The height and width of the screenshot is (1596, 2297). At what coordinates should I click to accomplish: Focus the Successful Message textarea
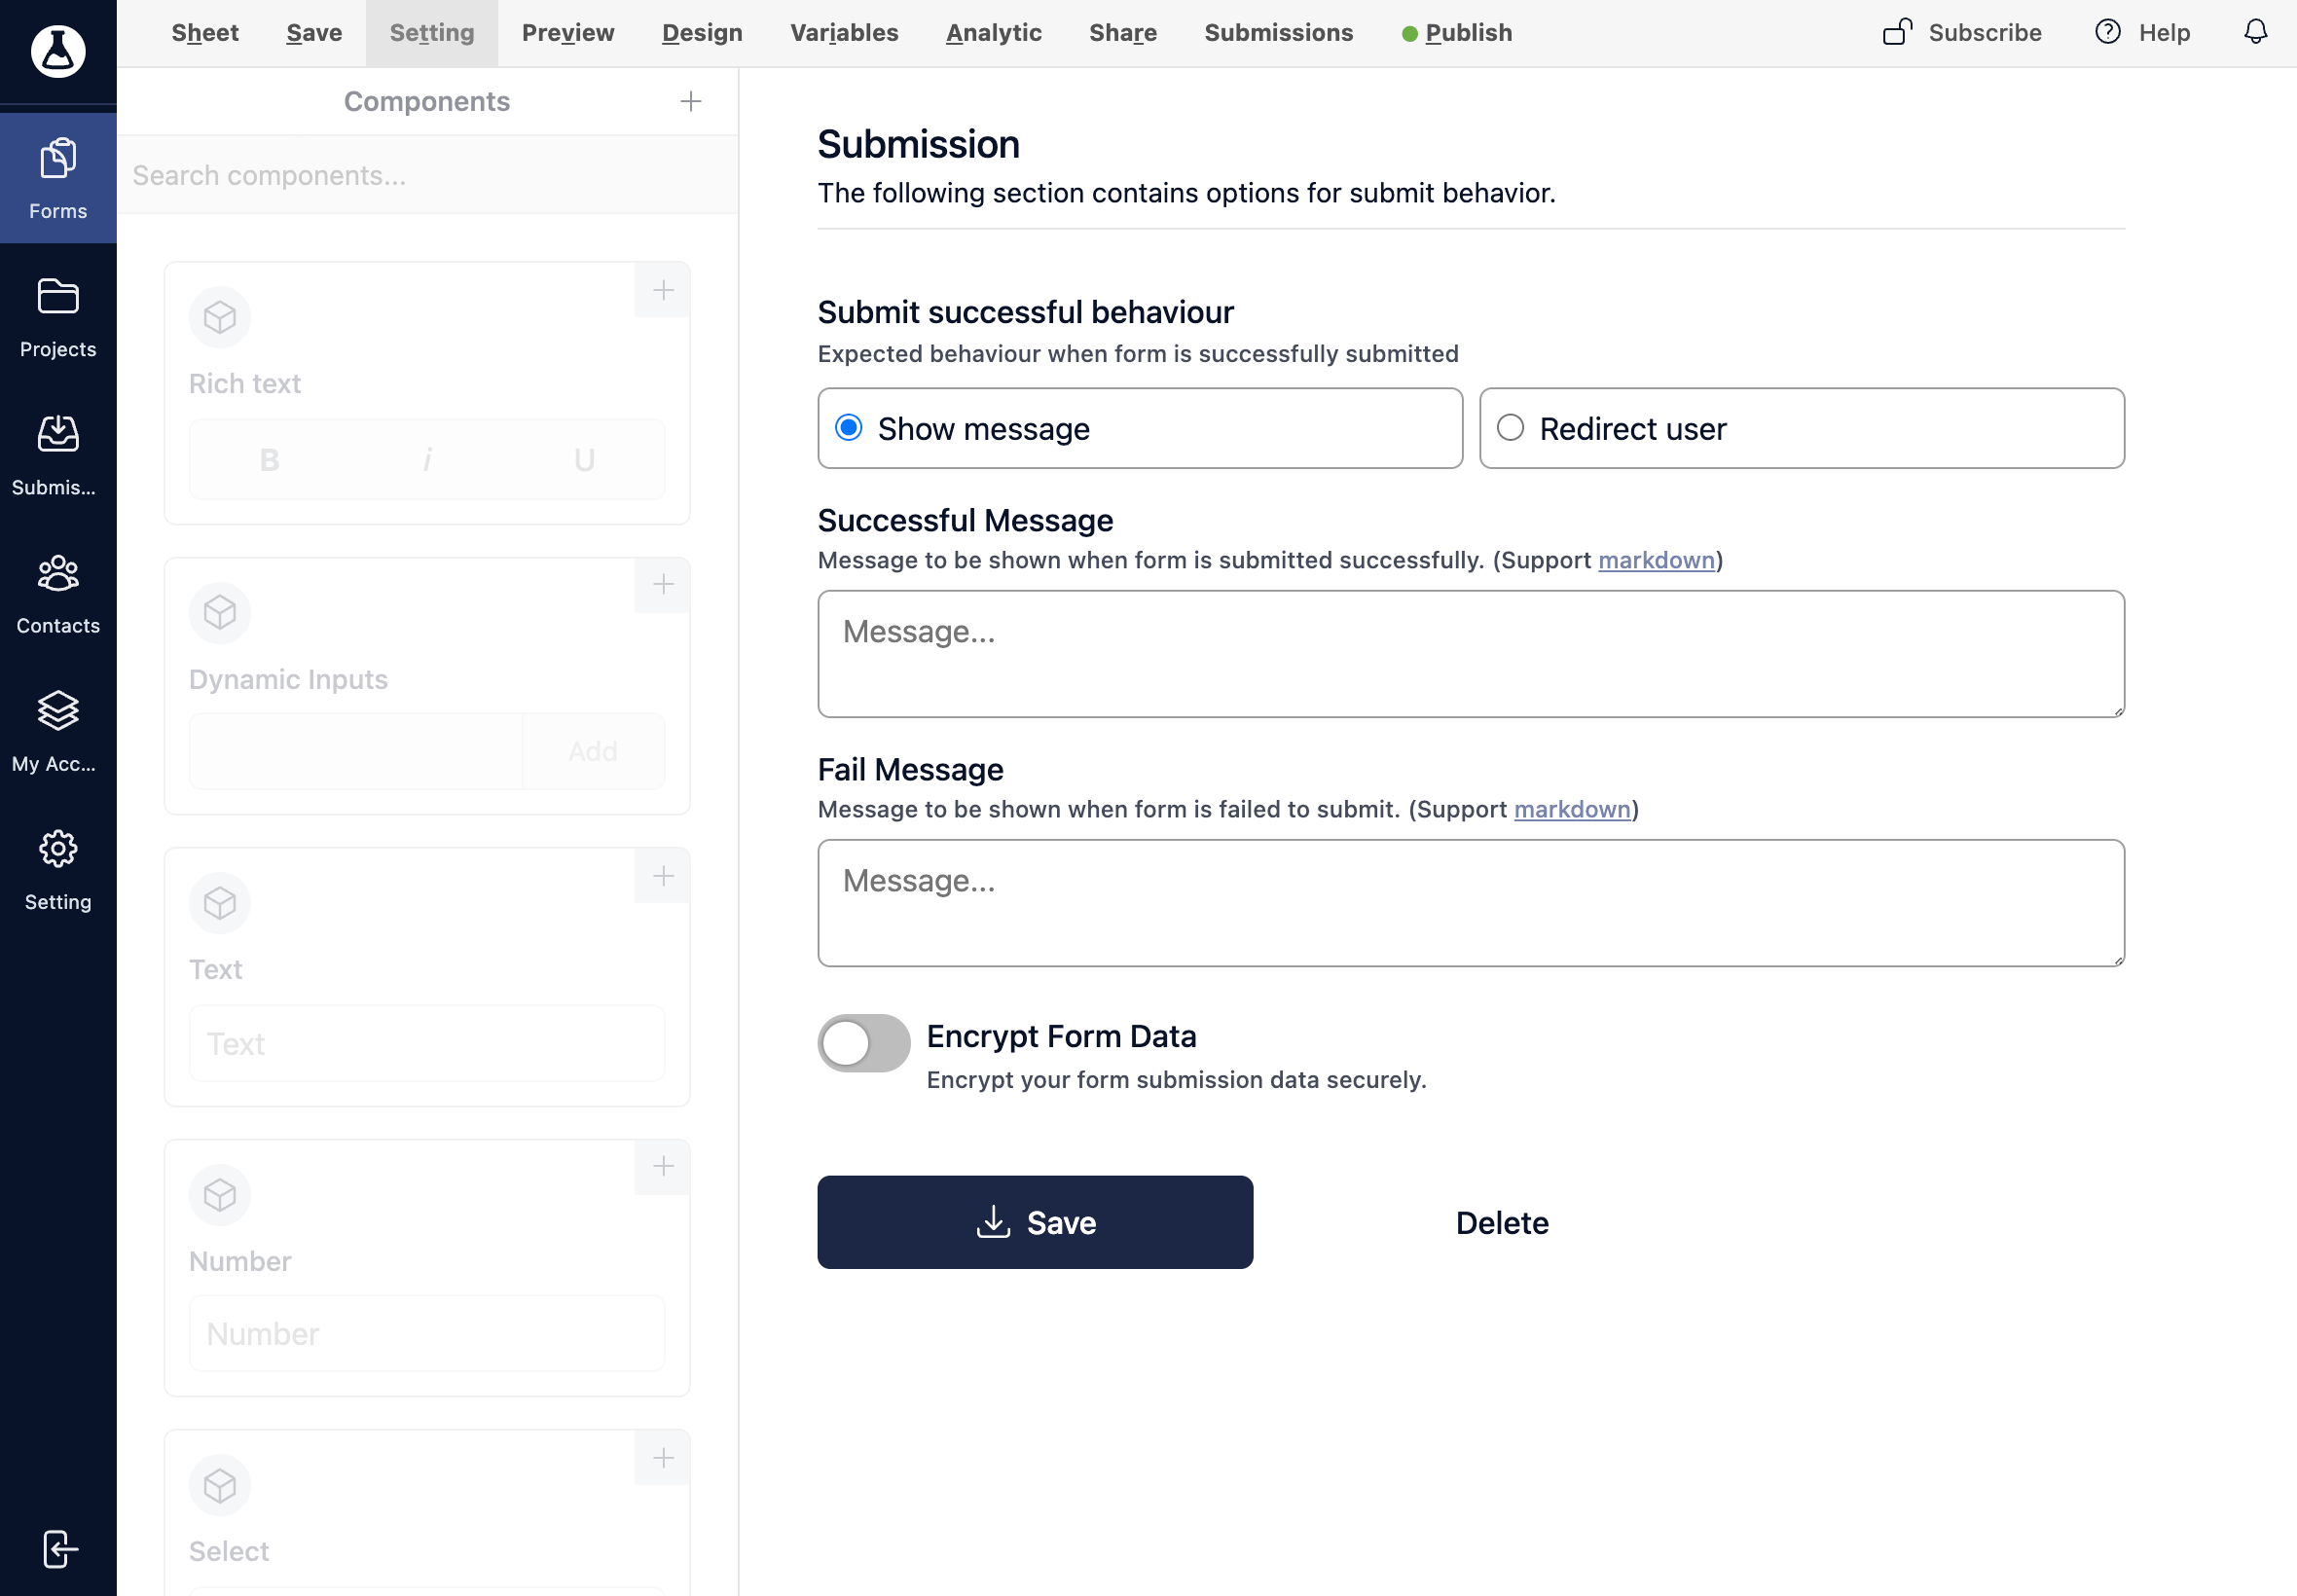(1471, 654)
